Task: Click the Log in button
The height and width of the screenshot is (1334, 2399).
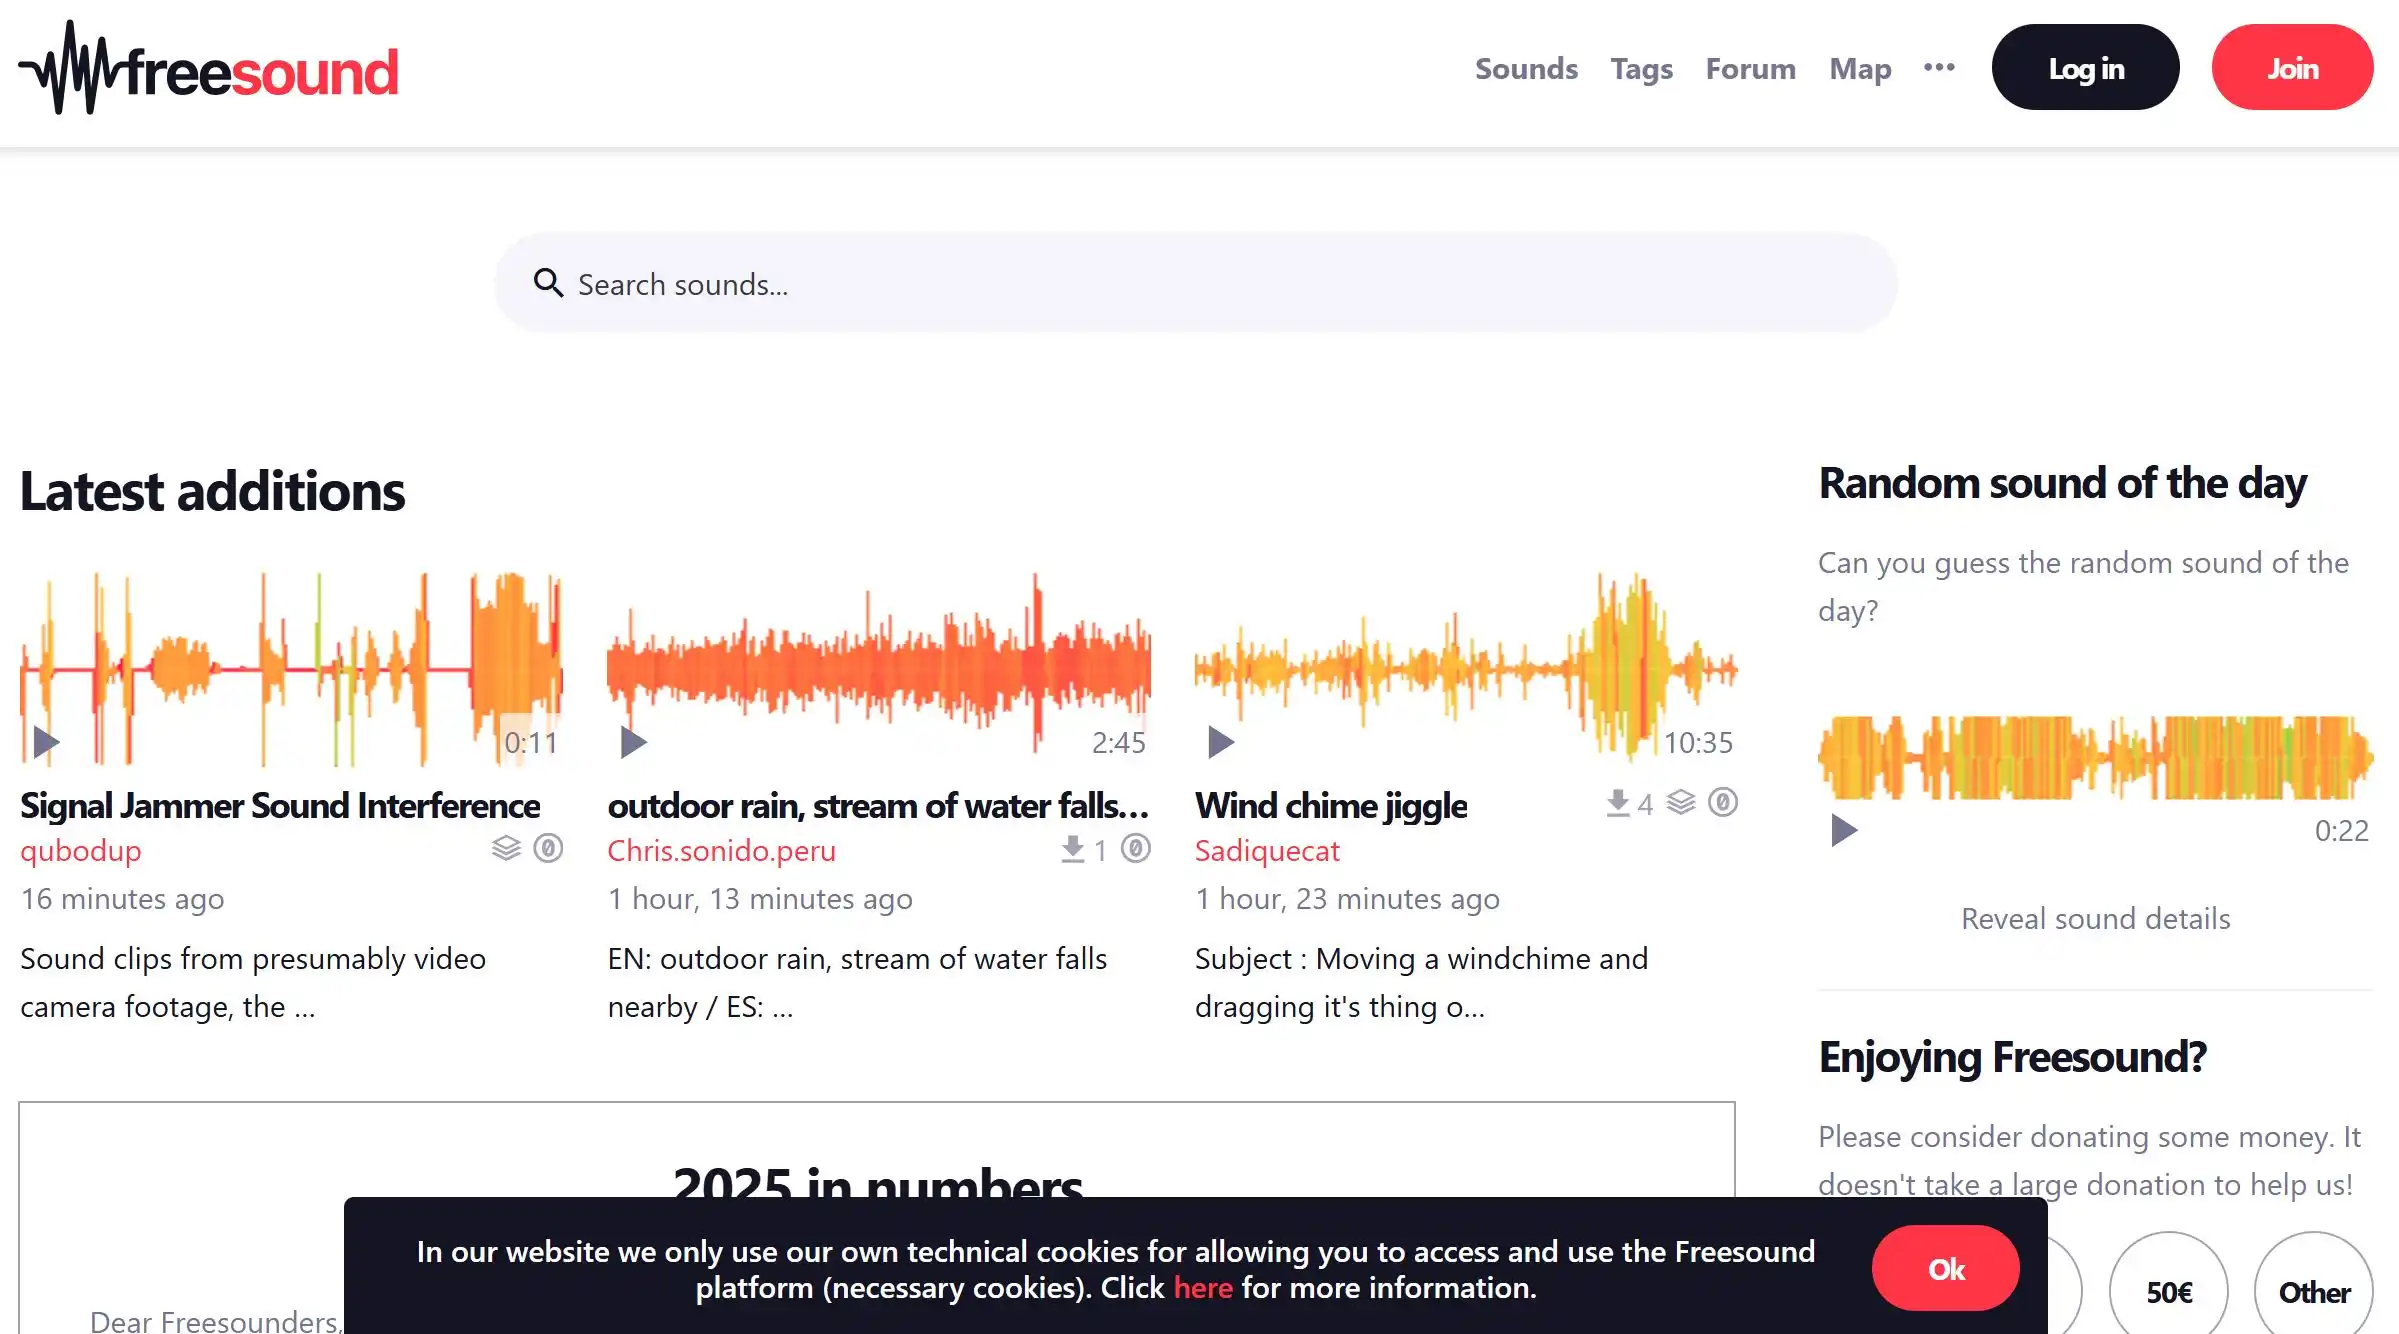Action: point(2085,67)
